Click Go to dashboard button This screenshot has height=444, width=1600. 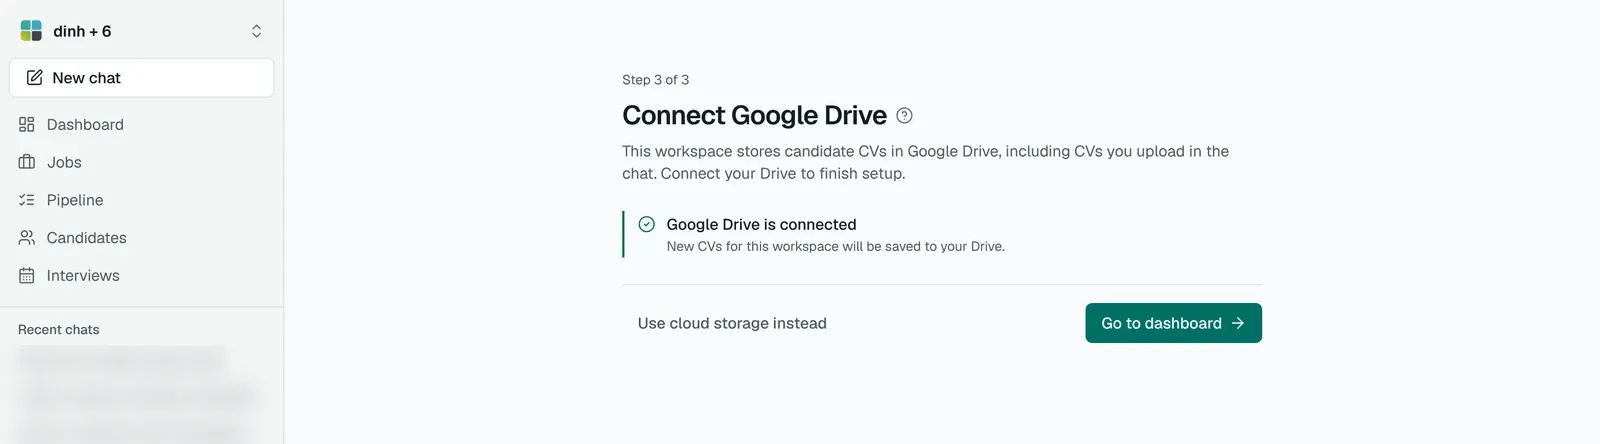(1173, 323)
